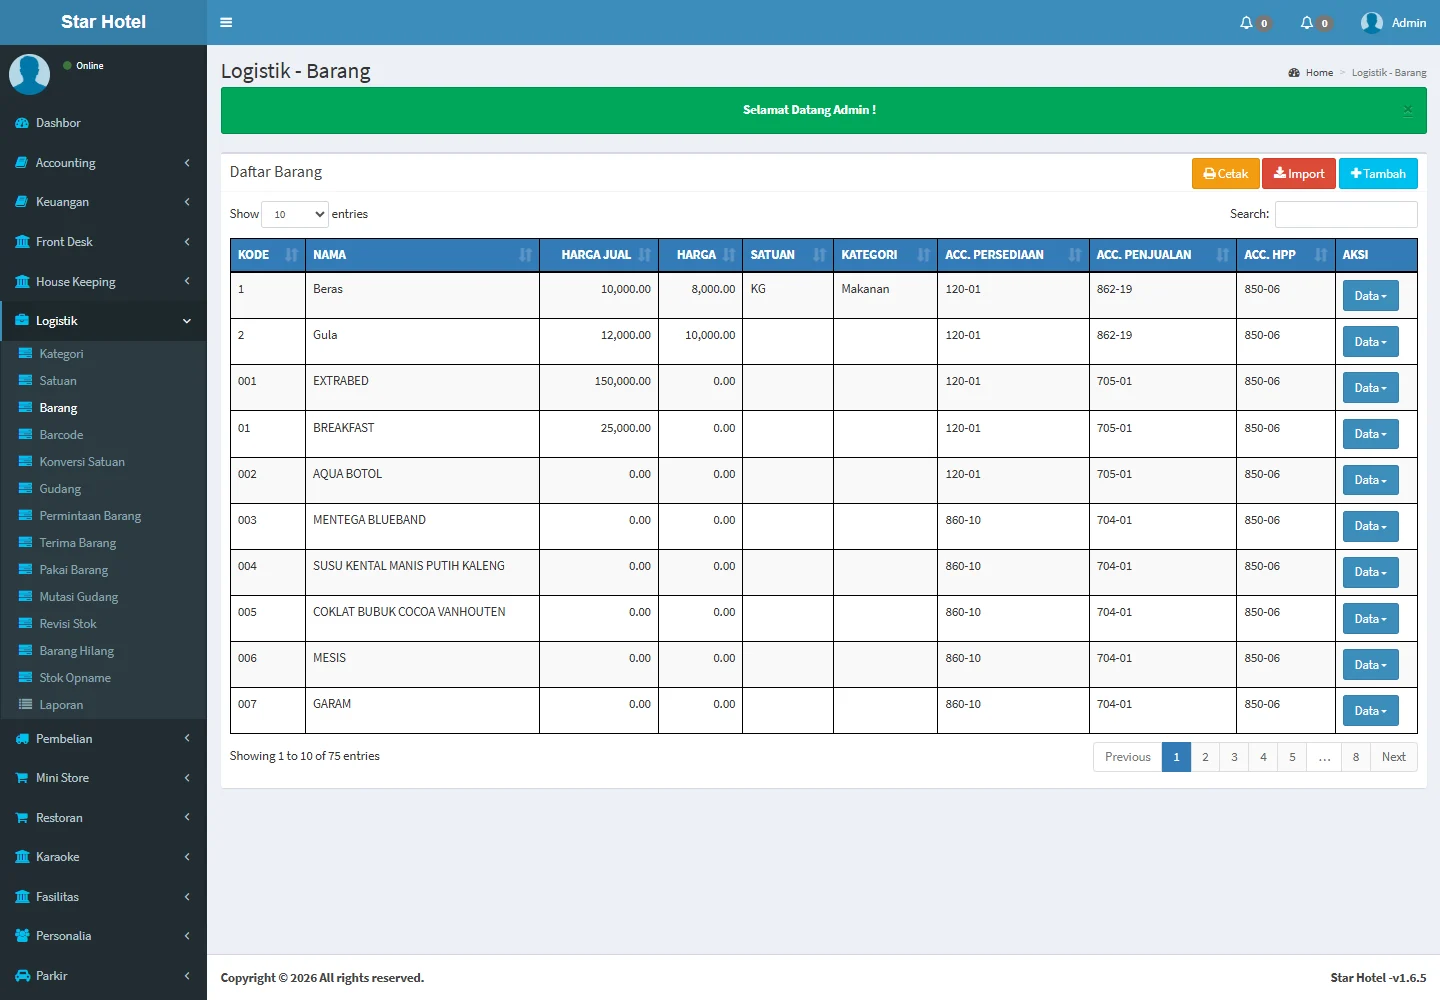Click the orange Cetak button
The height and width of the screenshot is (1000, 1440).
(x=1225, y=174)
